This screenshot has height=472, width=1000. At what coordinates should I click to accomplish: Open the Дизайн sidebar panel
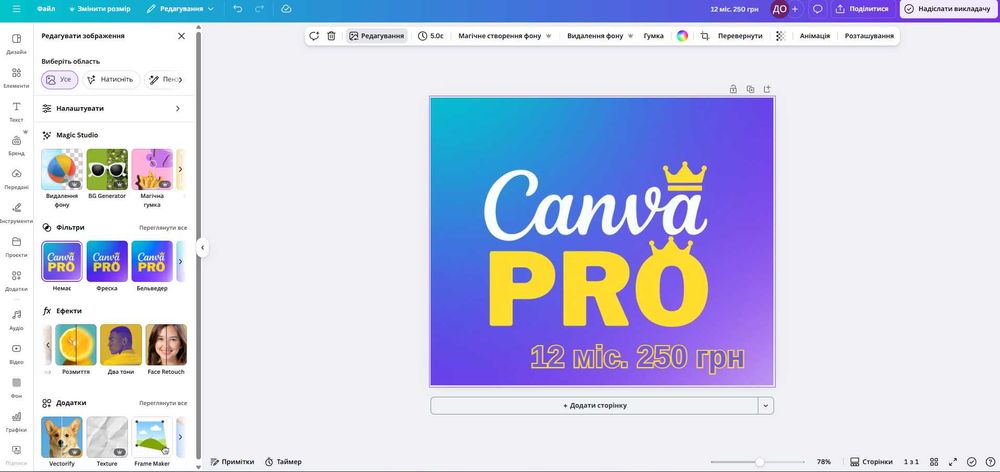coord(17,43)
